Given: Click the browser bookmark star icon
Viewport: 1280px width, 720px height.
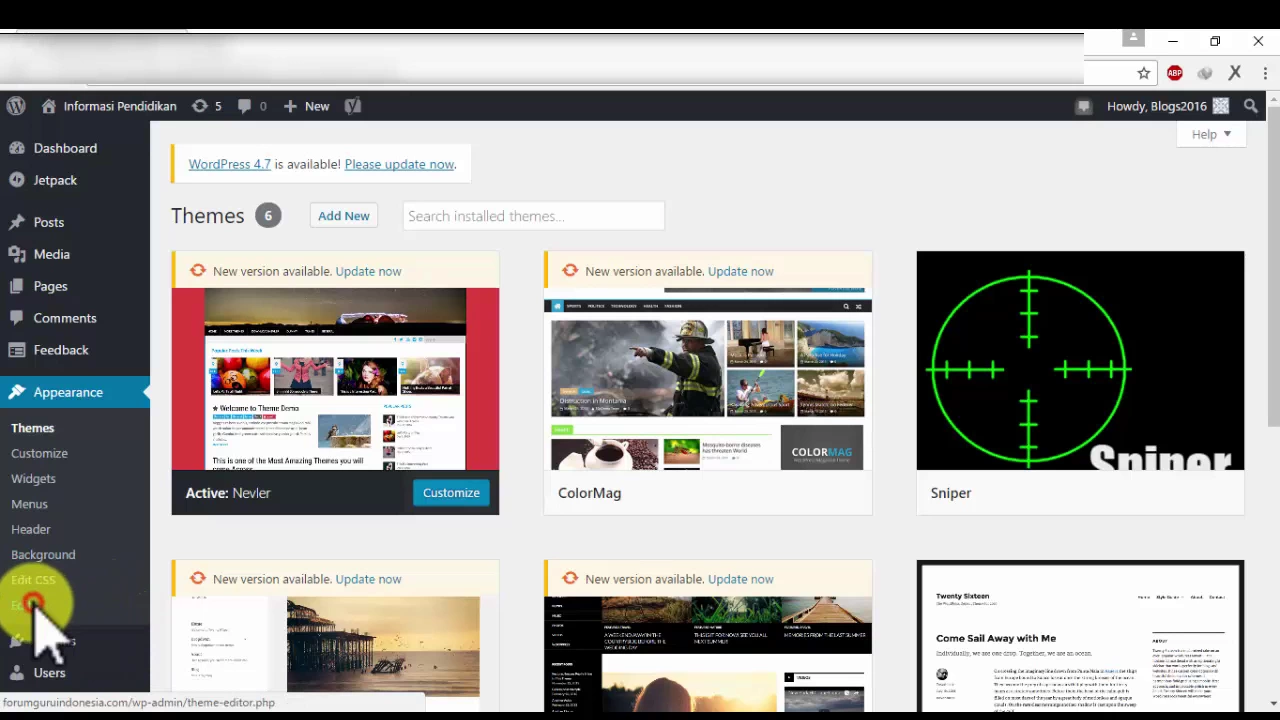Looking at the screenshot, I should [1143, 73].
